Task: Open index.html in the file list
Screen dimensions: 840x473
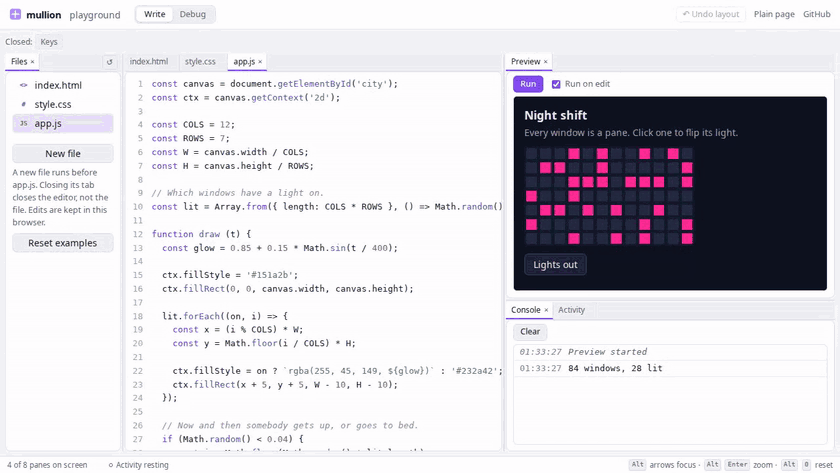Action: coord(63,85)
